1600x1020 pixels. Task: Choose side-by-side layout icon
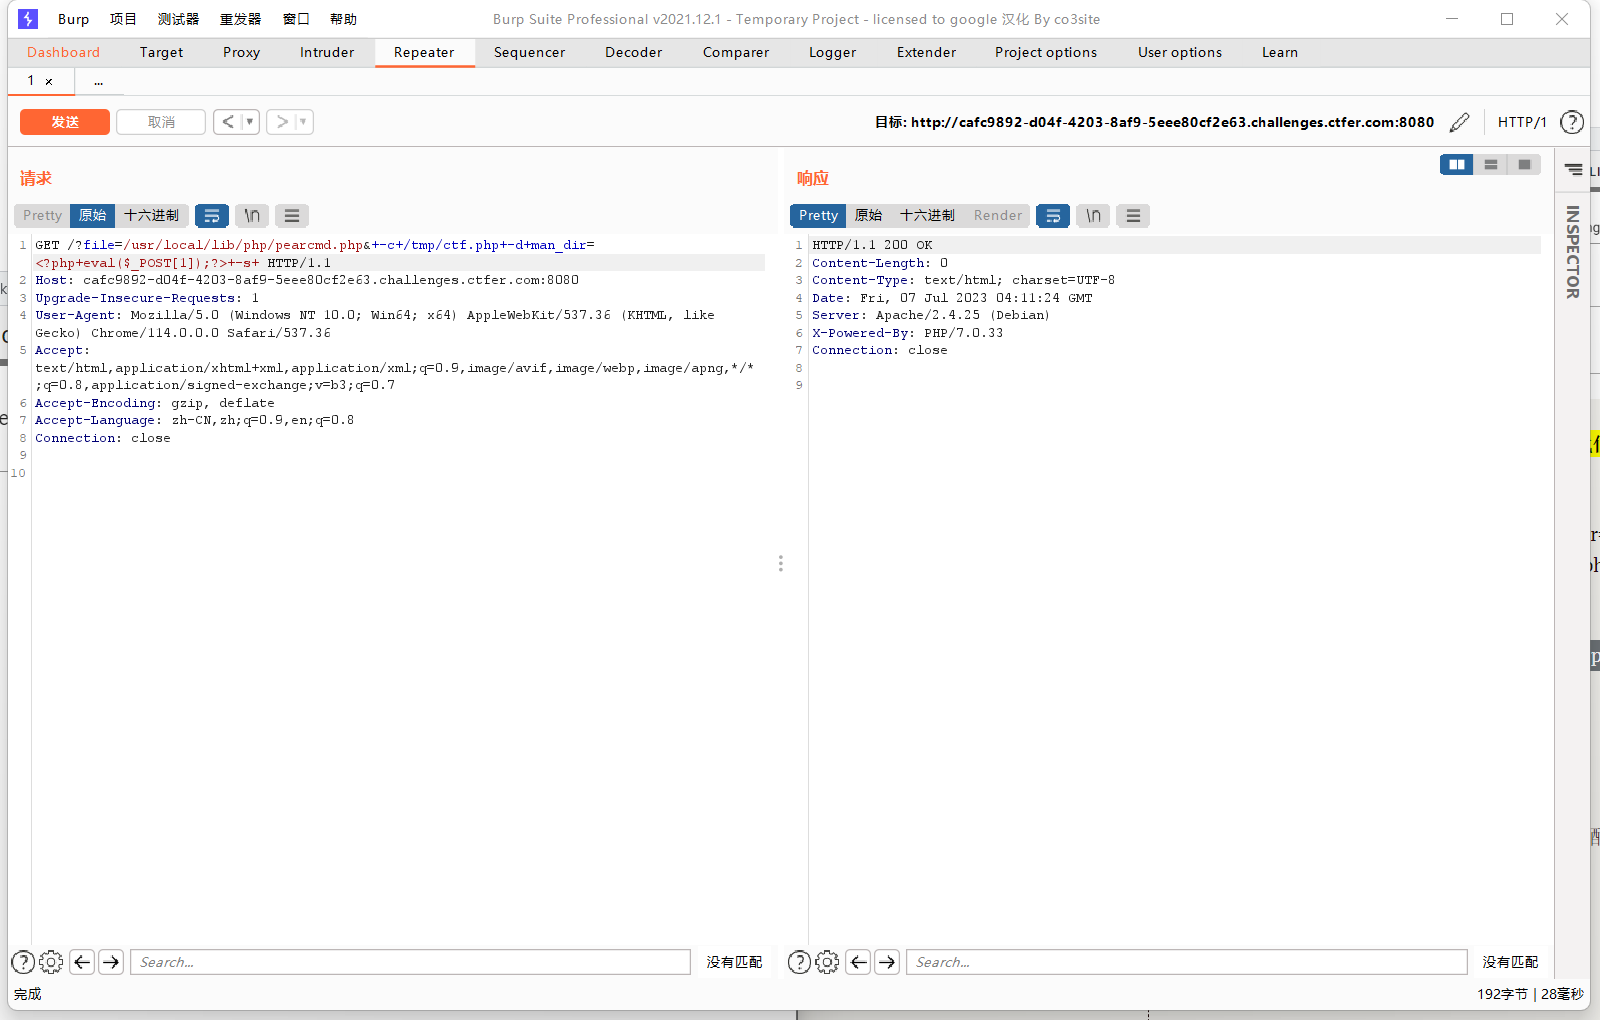coord(1457,164)
